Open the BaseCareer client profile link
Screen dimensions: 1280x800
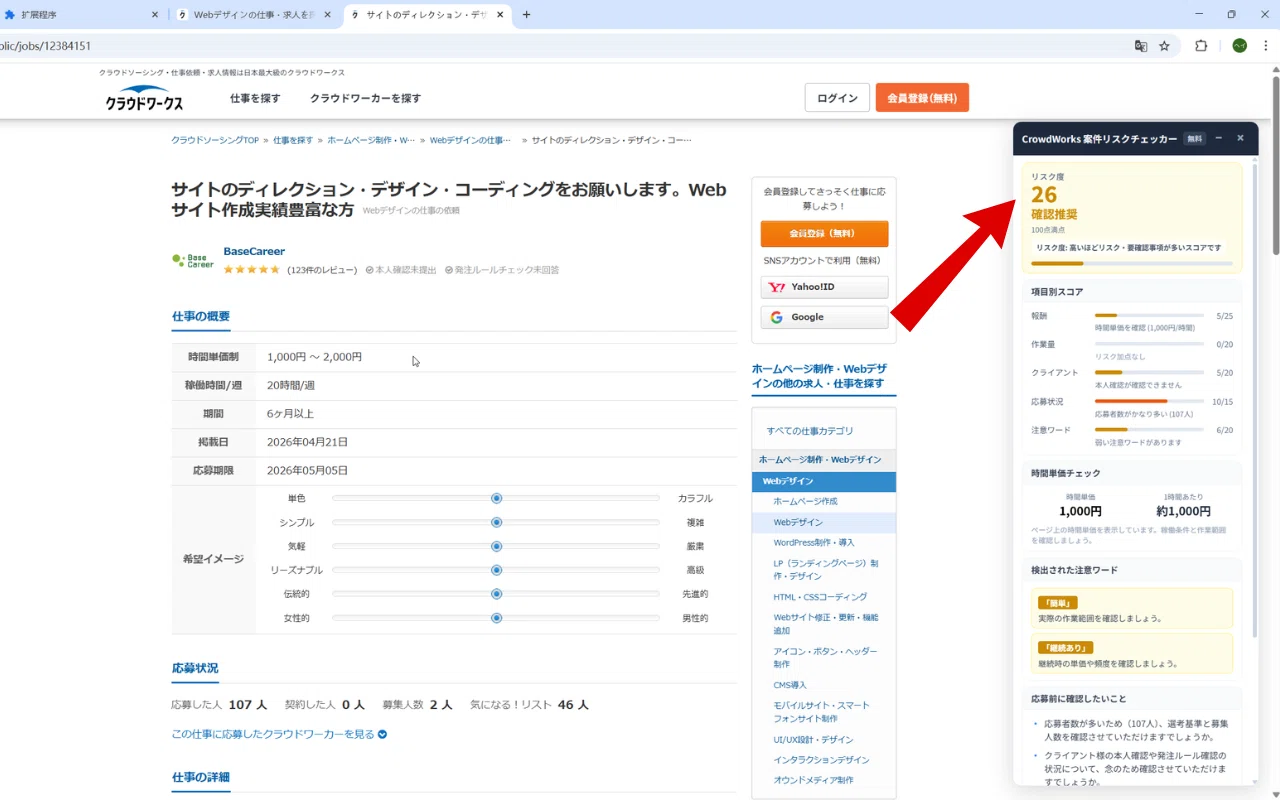254,252
